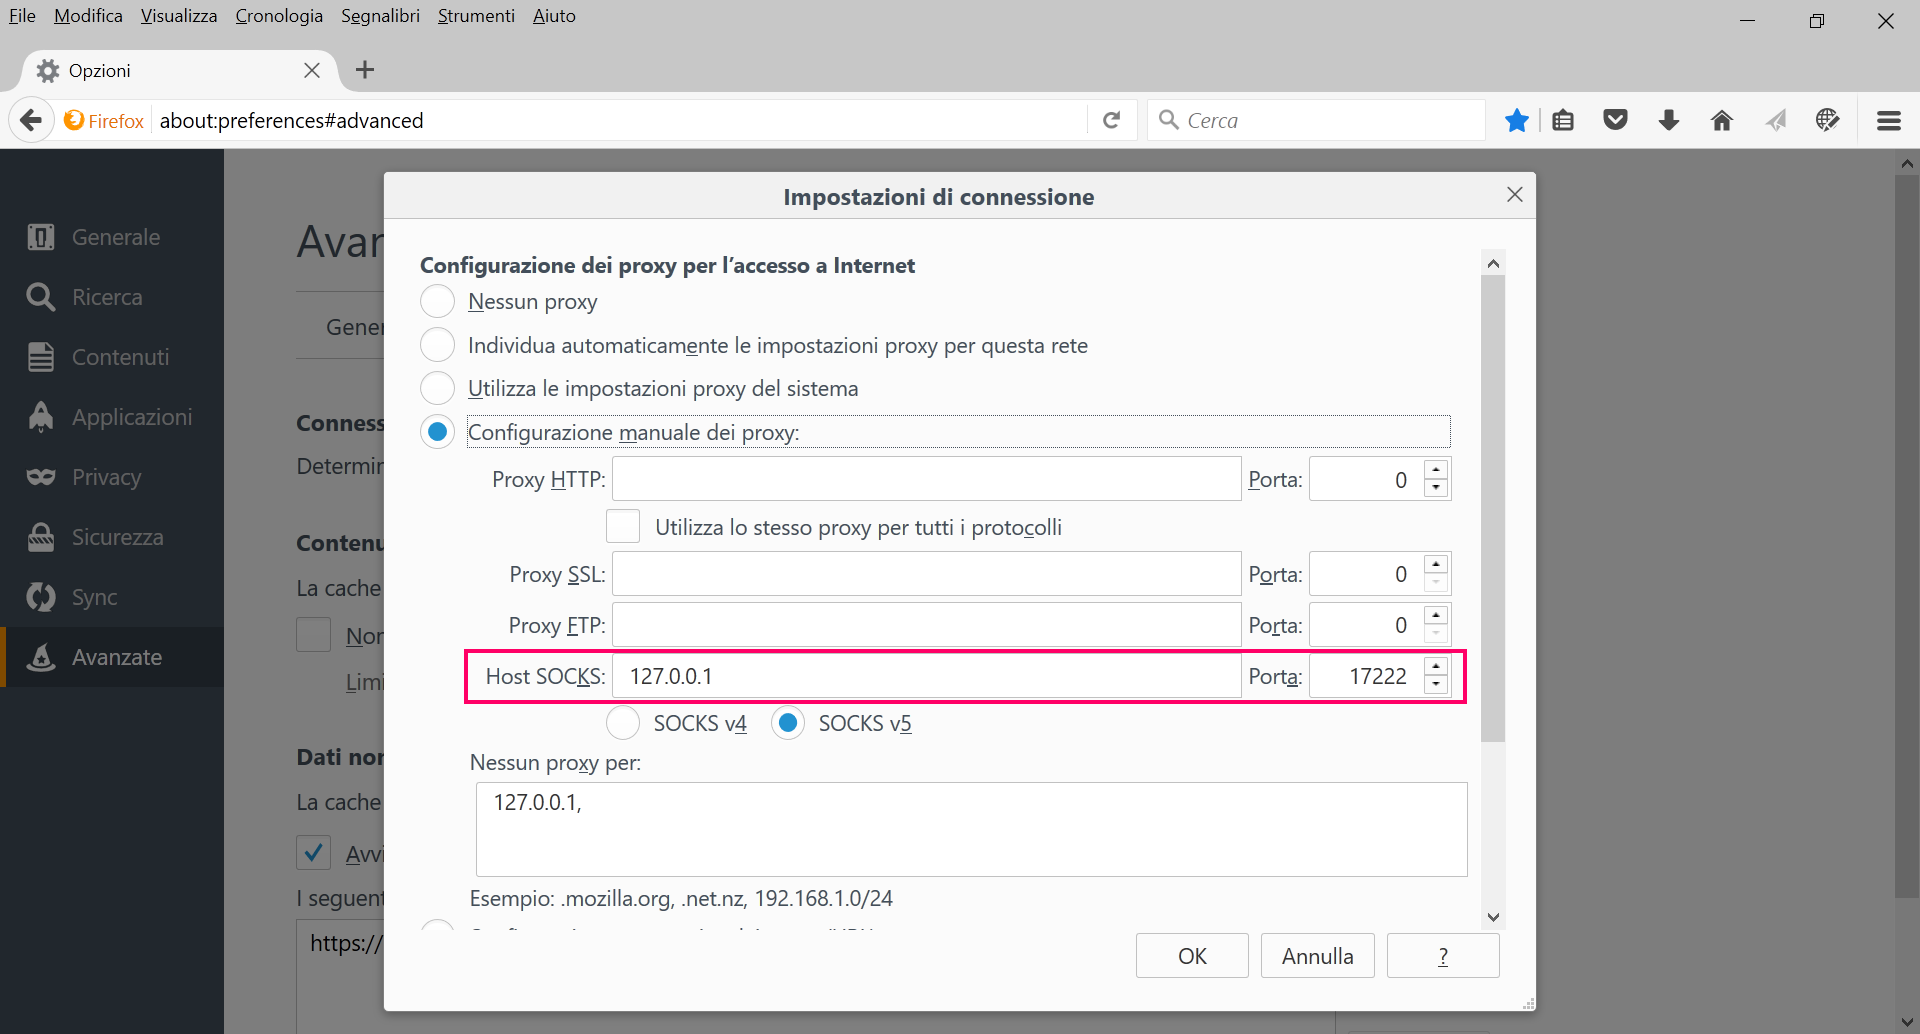Screen dimensions: 1920x1034
Task: Click the Proxy HTTP host field
Action: pyautogui.click(x=926, y=479)
